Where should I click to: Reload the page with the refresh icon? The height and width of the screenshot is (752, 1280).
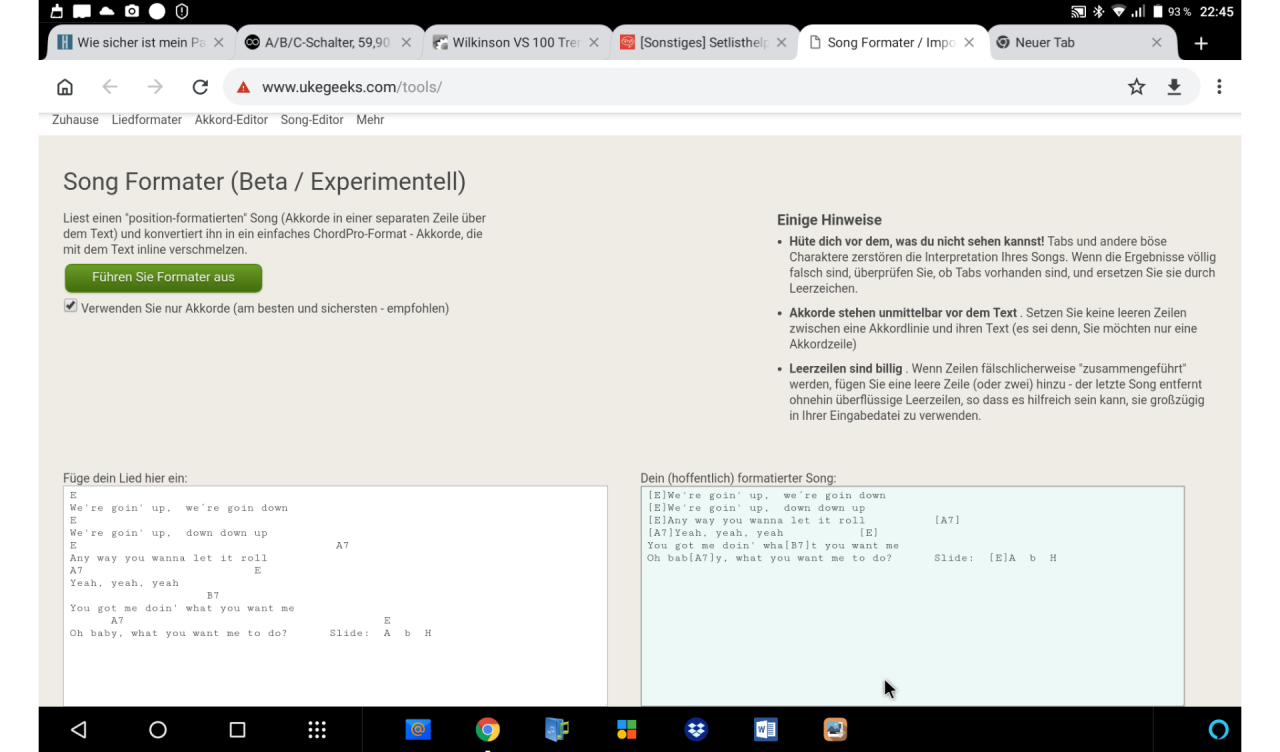coord(200,87)
